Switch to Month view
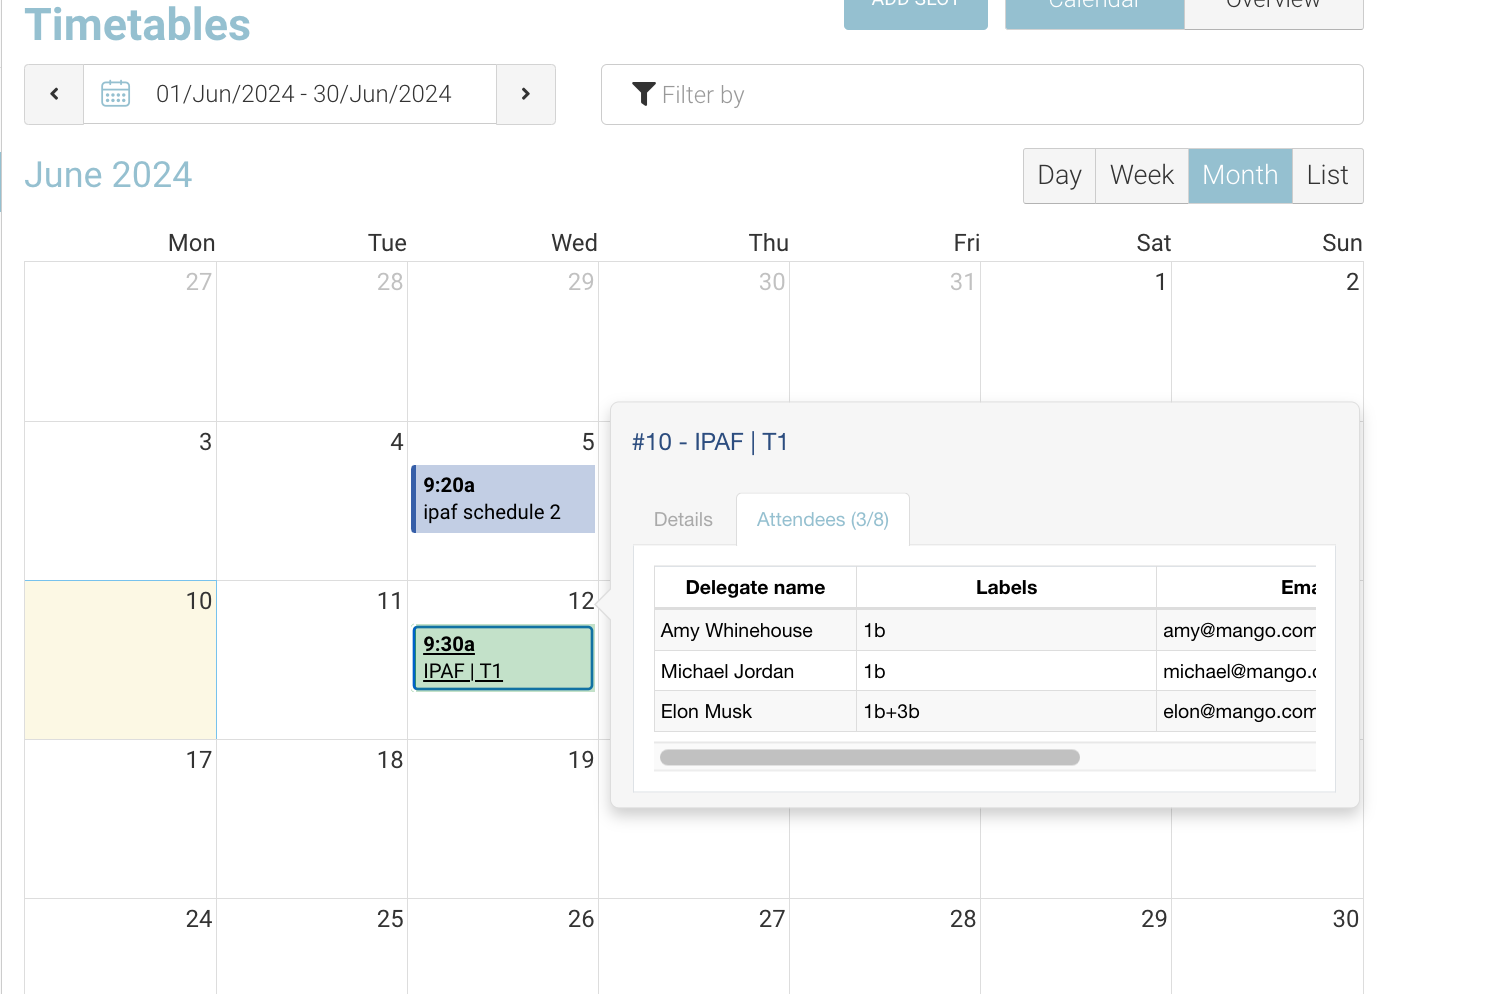 [x=1240, y=175]
